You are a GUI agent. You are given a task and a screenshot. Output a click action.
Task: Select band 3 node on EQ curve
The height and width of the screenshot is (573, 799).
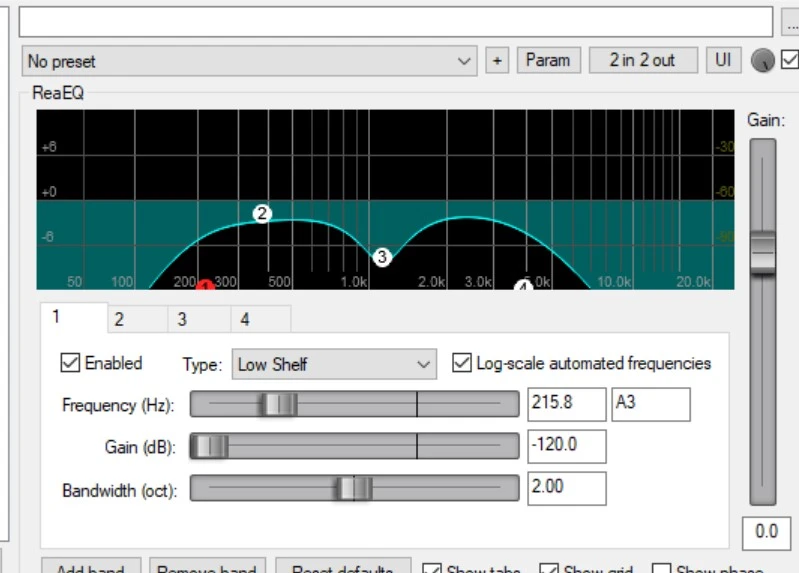click(382, 257)
